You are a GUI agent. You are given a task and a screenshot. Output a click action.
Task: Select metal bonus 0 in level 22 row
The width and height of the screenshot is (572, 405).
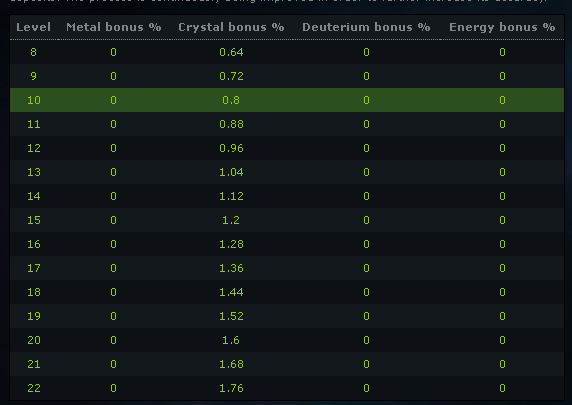pos(113,388)
